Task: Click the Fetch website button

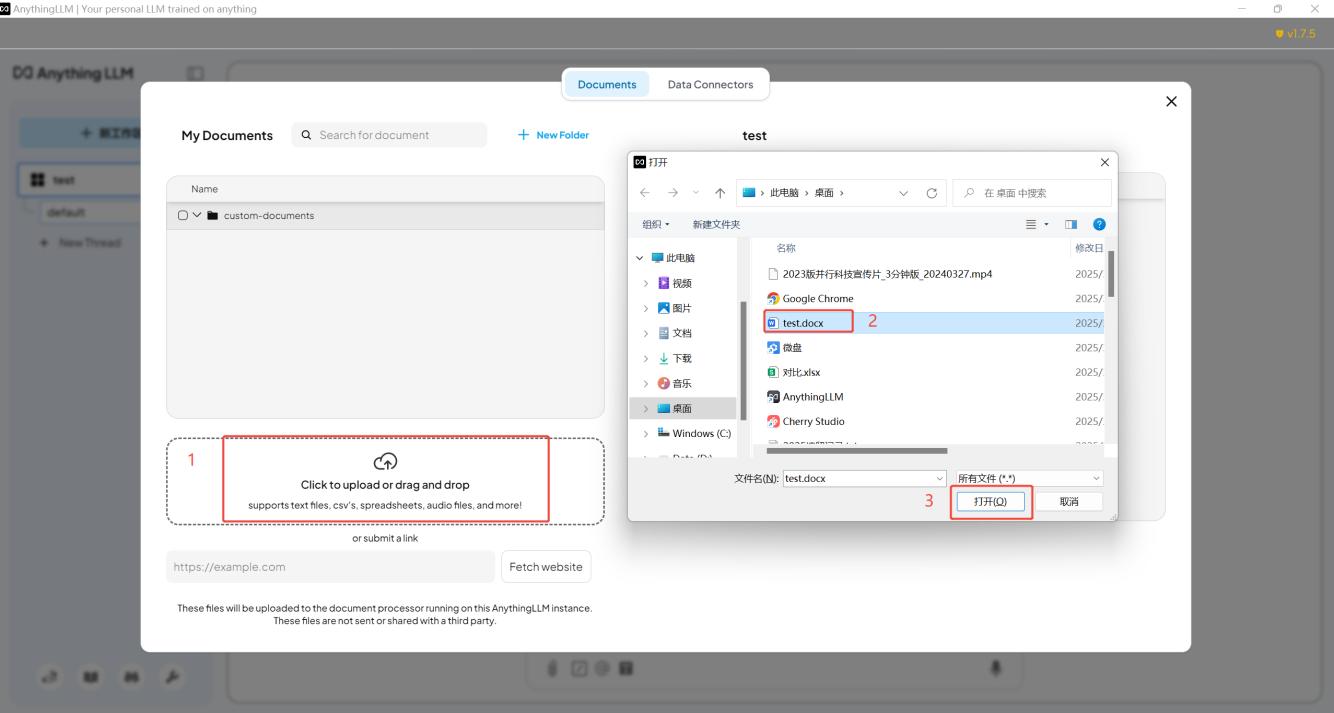Action: tap(545, 567)
